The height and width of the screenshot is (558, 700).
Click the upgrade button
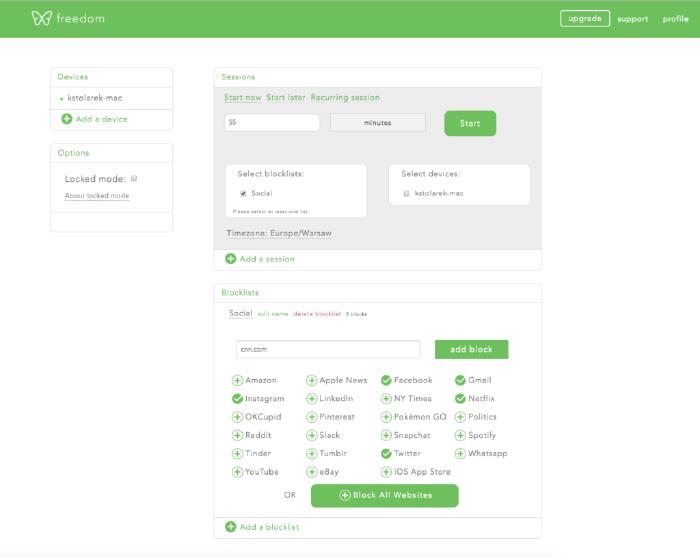coord(585,19)
